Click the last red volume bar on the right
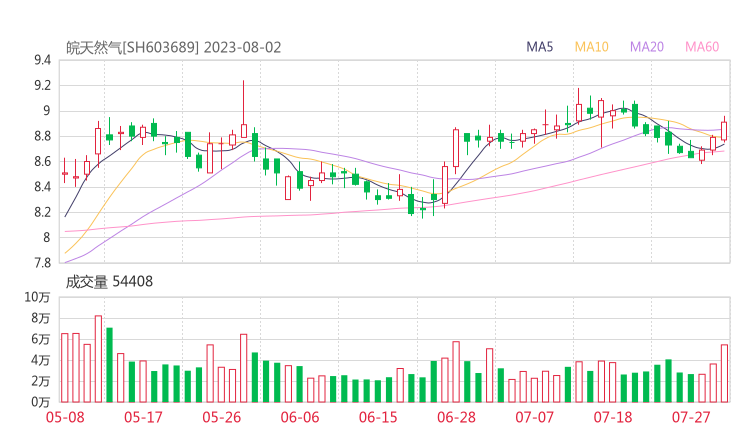 724,373
